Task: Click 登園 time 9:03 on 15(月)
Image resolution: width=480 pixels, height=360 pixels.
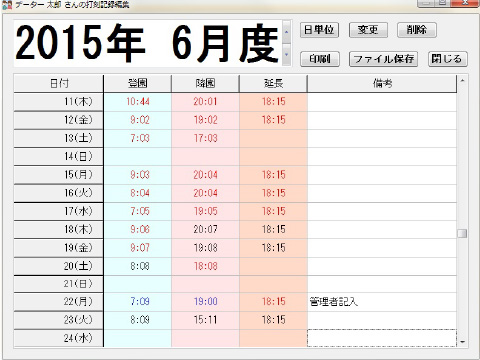Action: click(138, 175)
